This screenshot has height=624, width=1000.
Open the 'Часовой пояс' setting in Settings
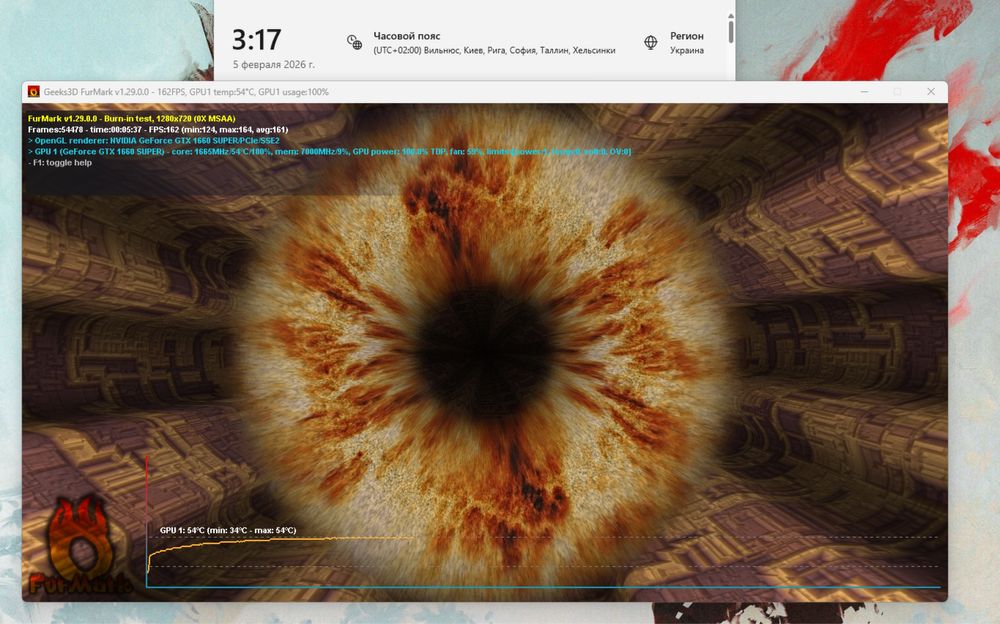point(481,43)
